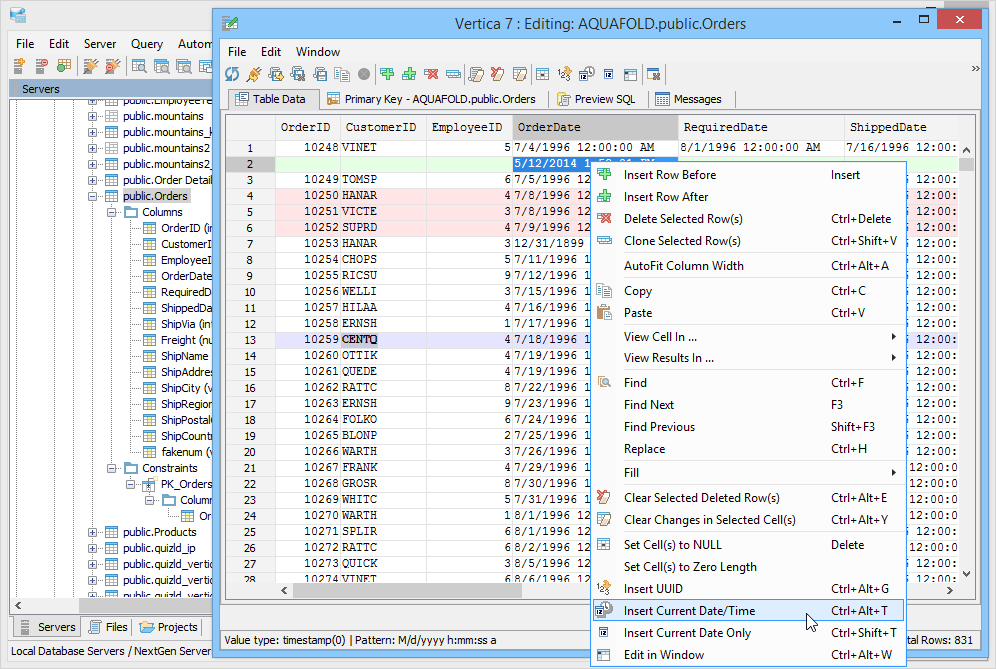
Task: Click the toolbar overflow chevron at right
Action: coord(975,69)
